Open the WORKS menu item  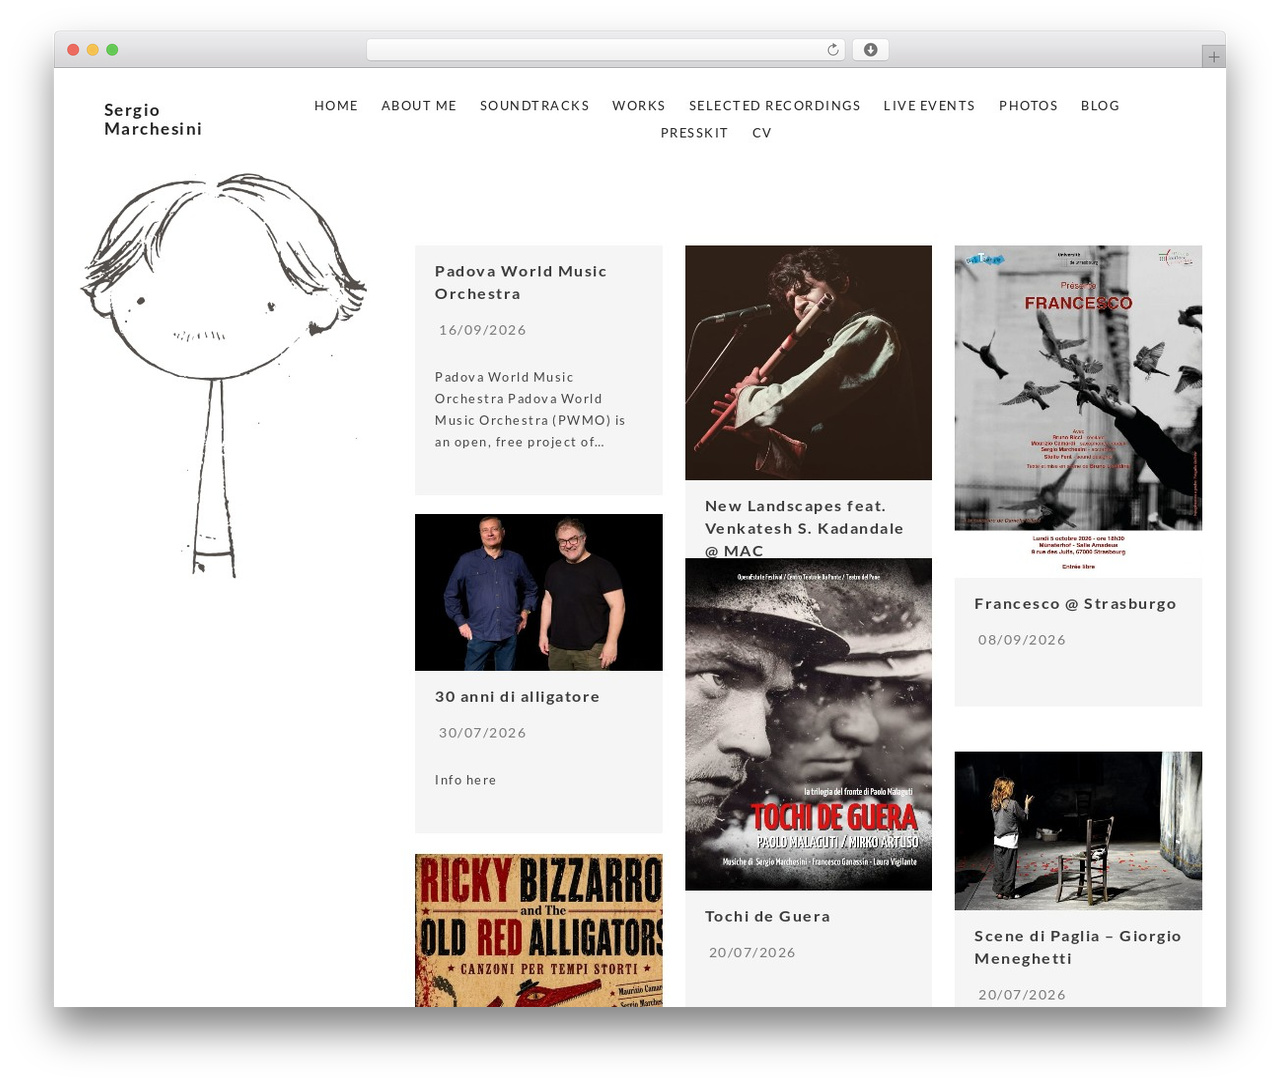pos(638,106)
